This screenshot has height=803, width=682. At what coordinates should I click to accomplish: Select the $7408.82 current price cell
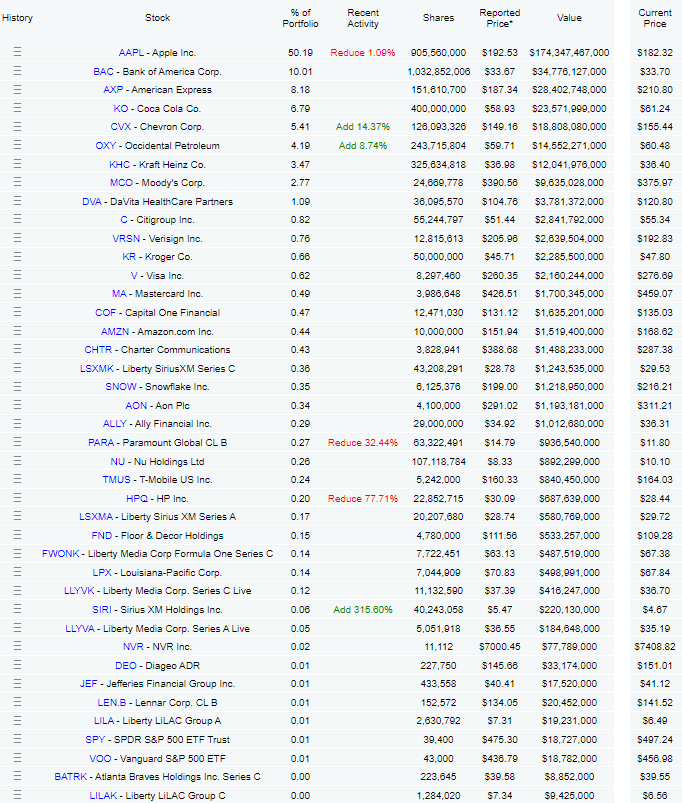coord(655,647)
